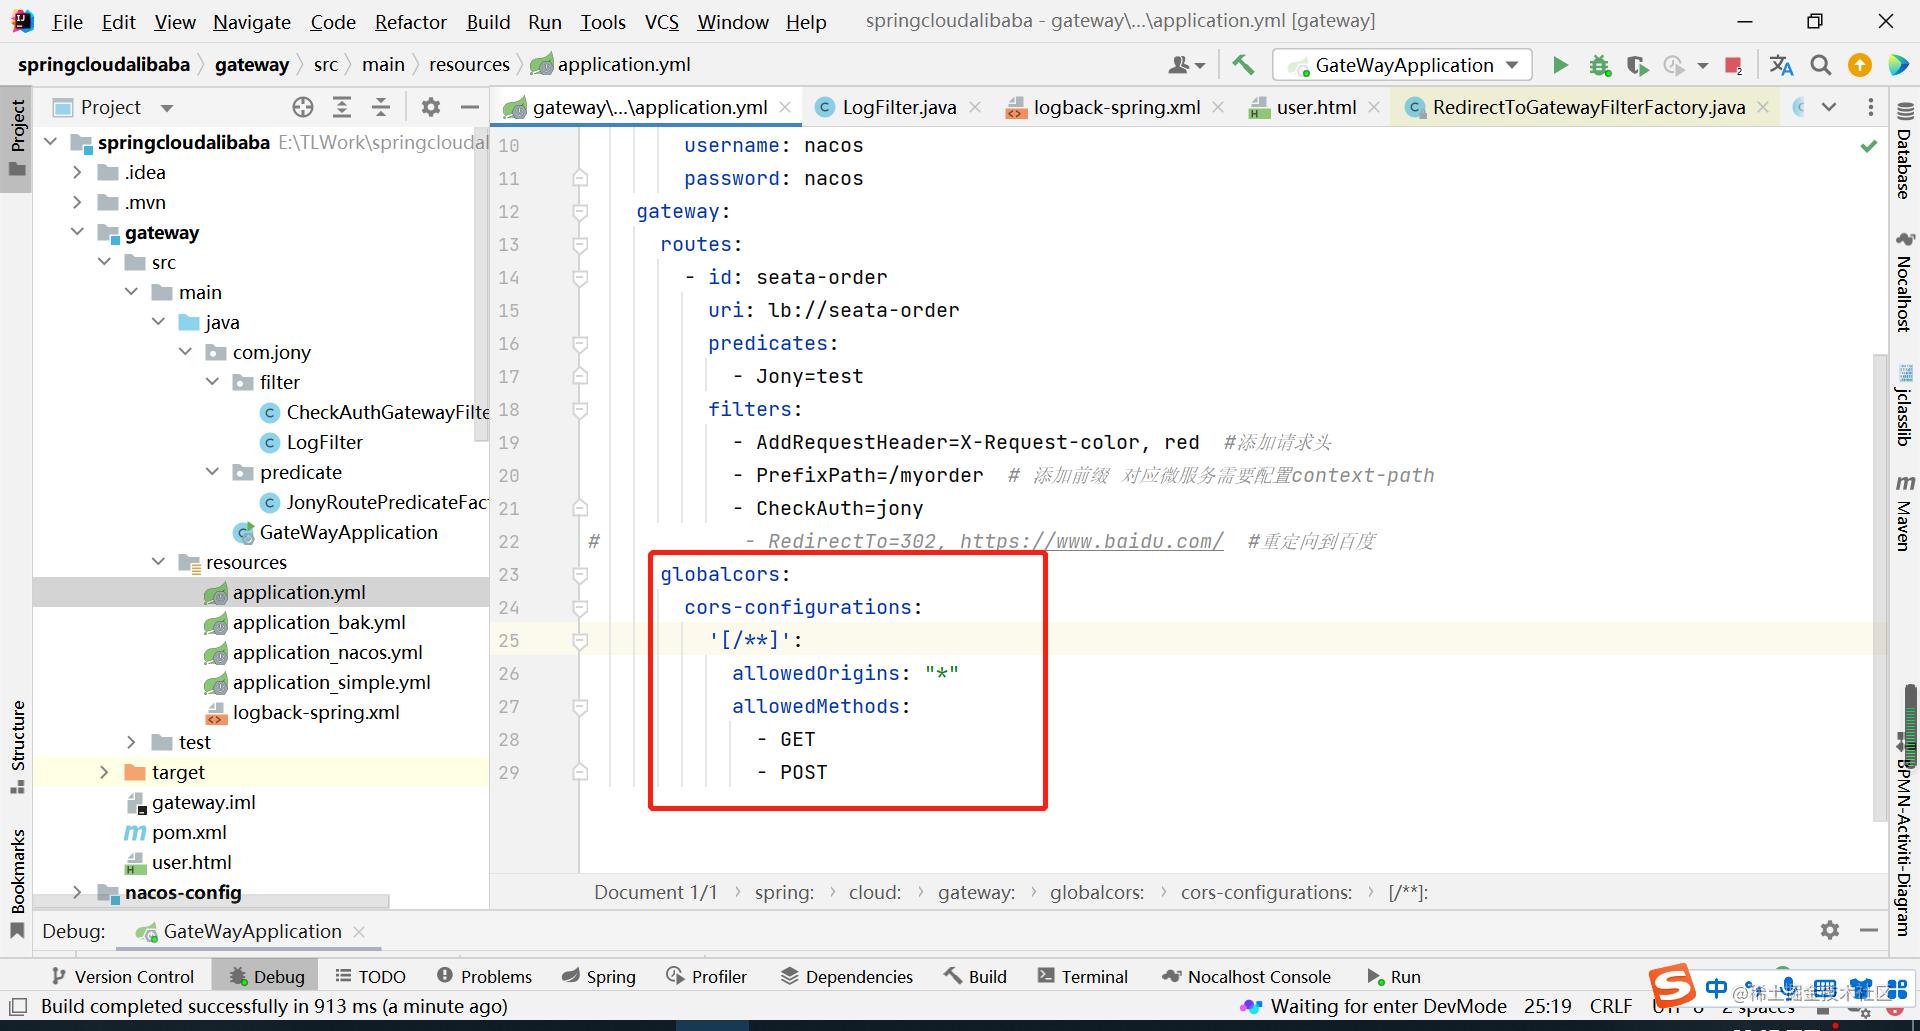The height and width of the screenshot is (1031, 1920).
Task: Fold globalcors block at line 23
Action: click(579, 574)
